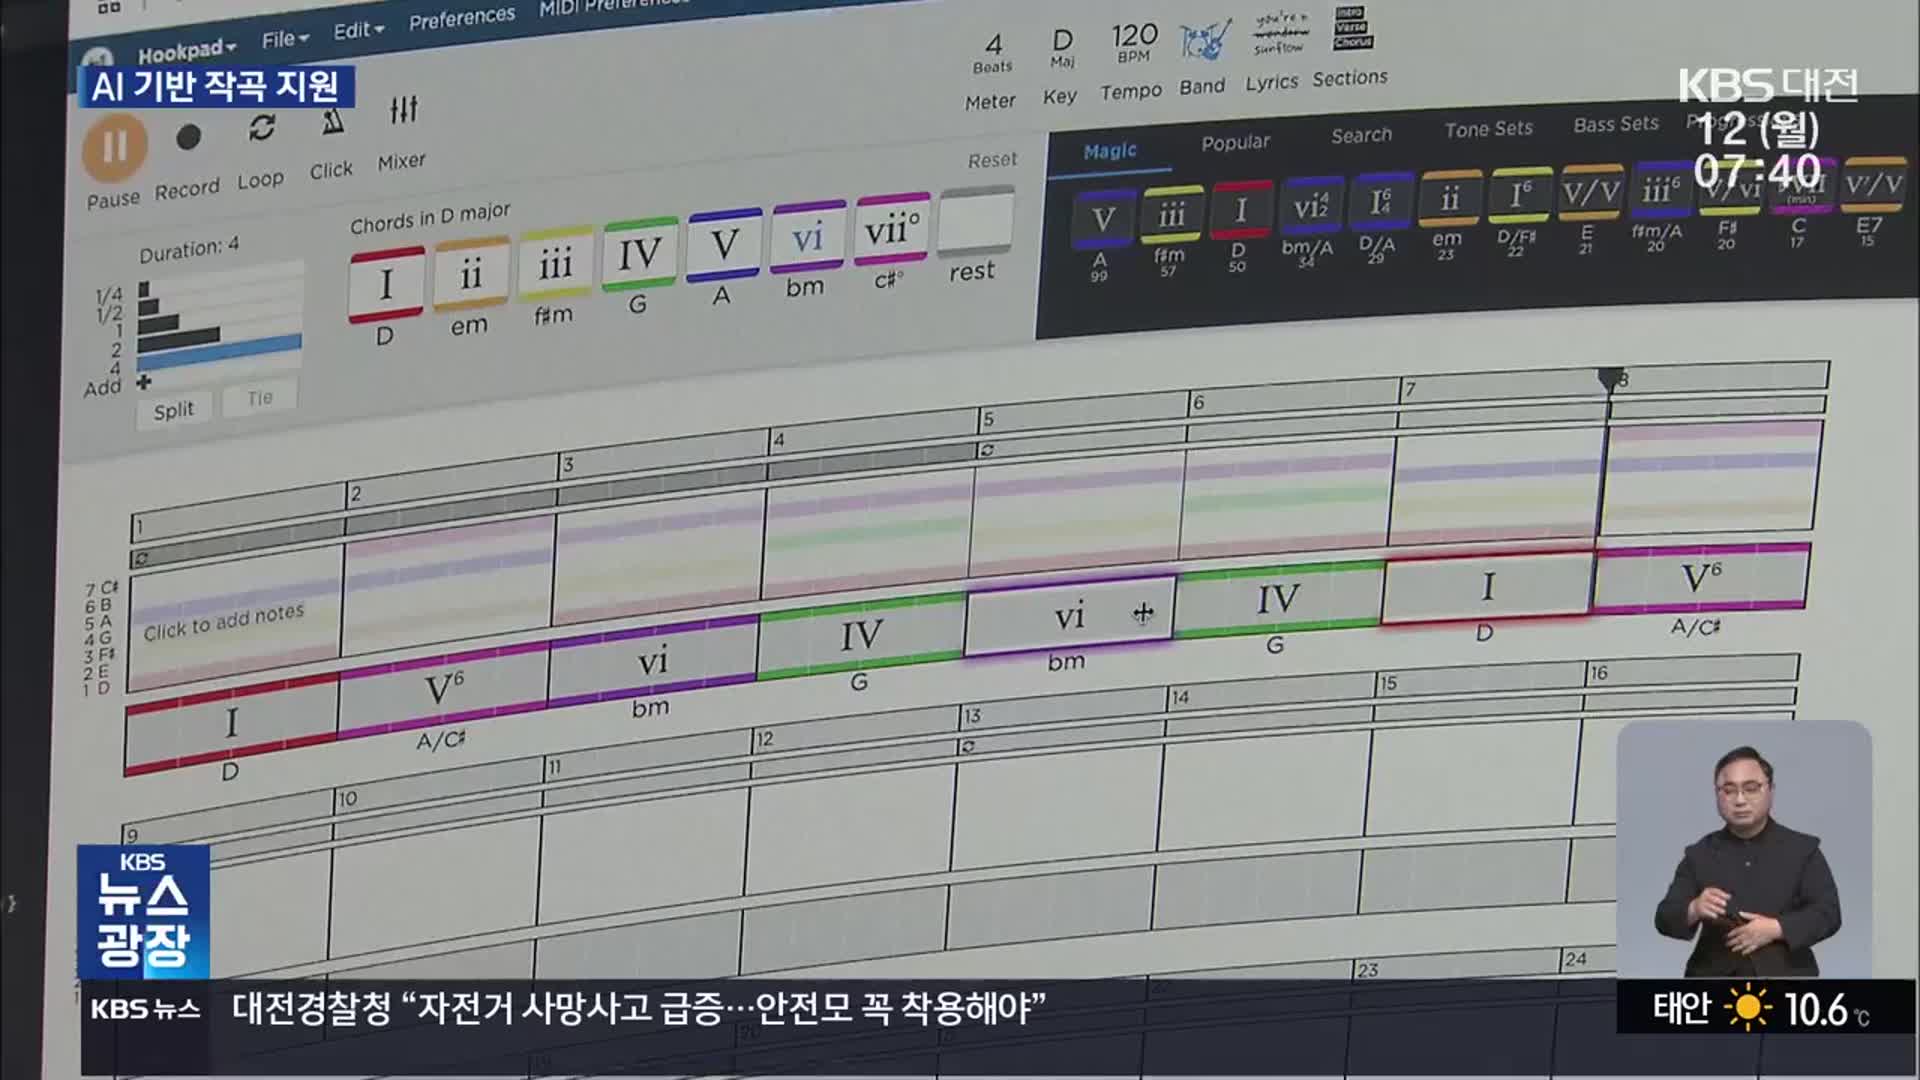Insert a rest from the chord palette
Screen dimensions: 1920x1080
(x=976, y=220)
